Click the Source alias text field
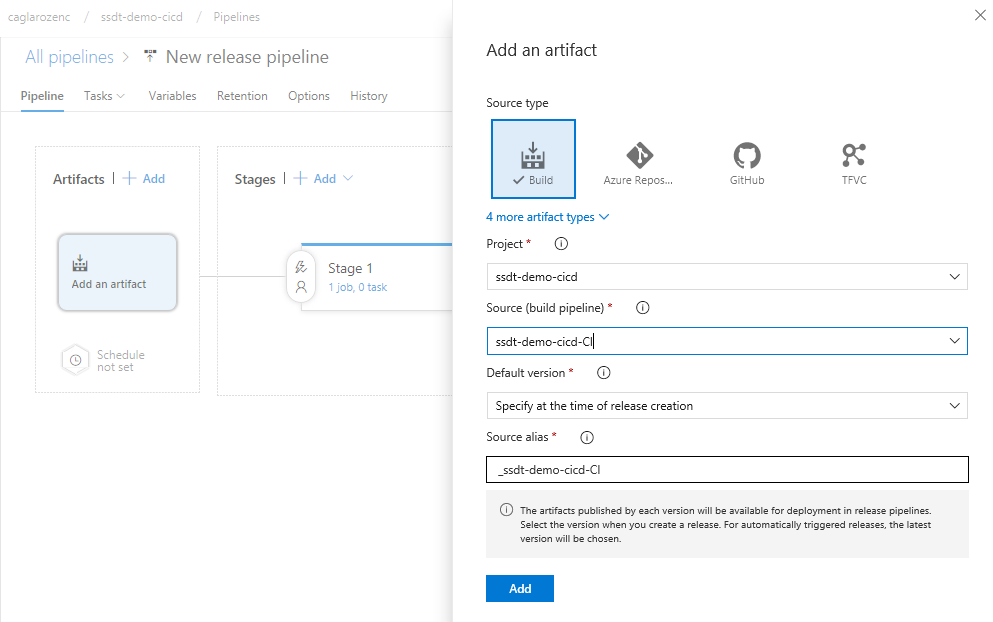 click(726, 470)
